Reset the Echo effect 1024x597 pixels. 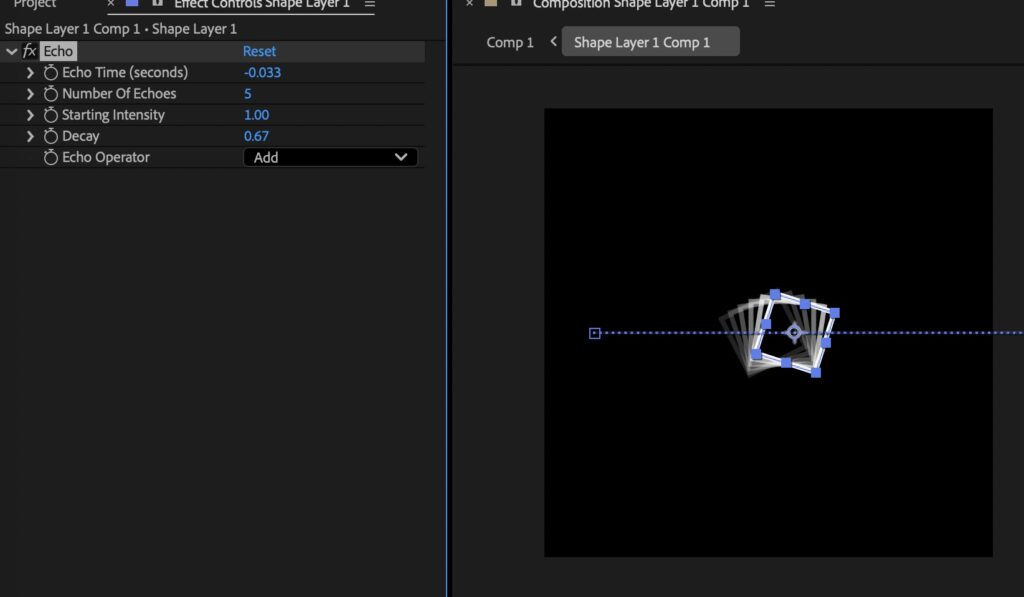point(259,51)
